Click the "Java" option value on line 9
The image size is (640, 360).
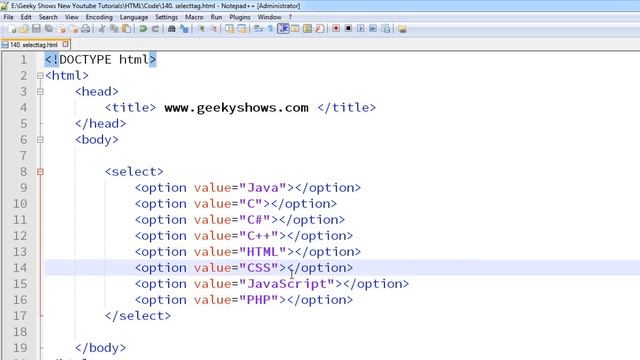263,188
